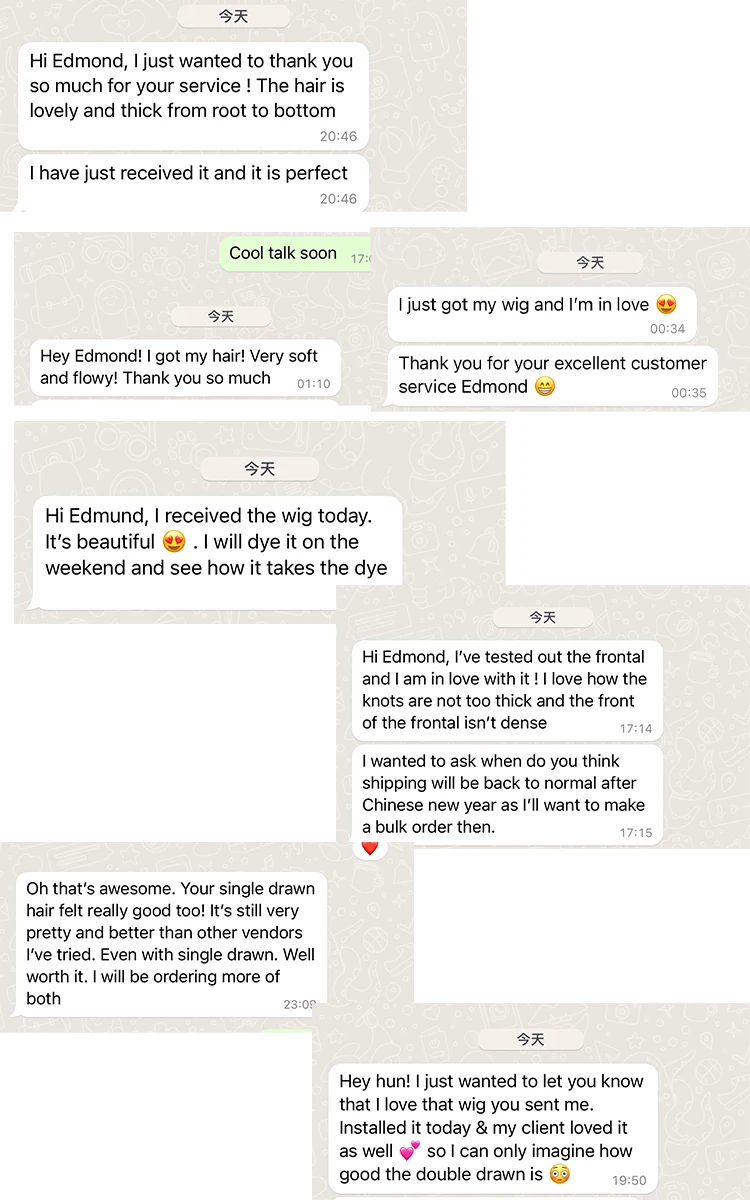Image resolution: width=750 pixels, height=1200 pixels.
Task: Click the 今天 date label above "Hey hun!" message
Action: tap(530, 1040)
